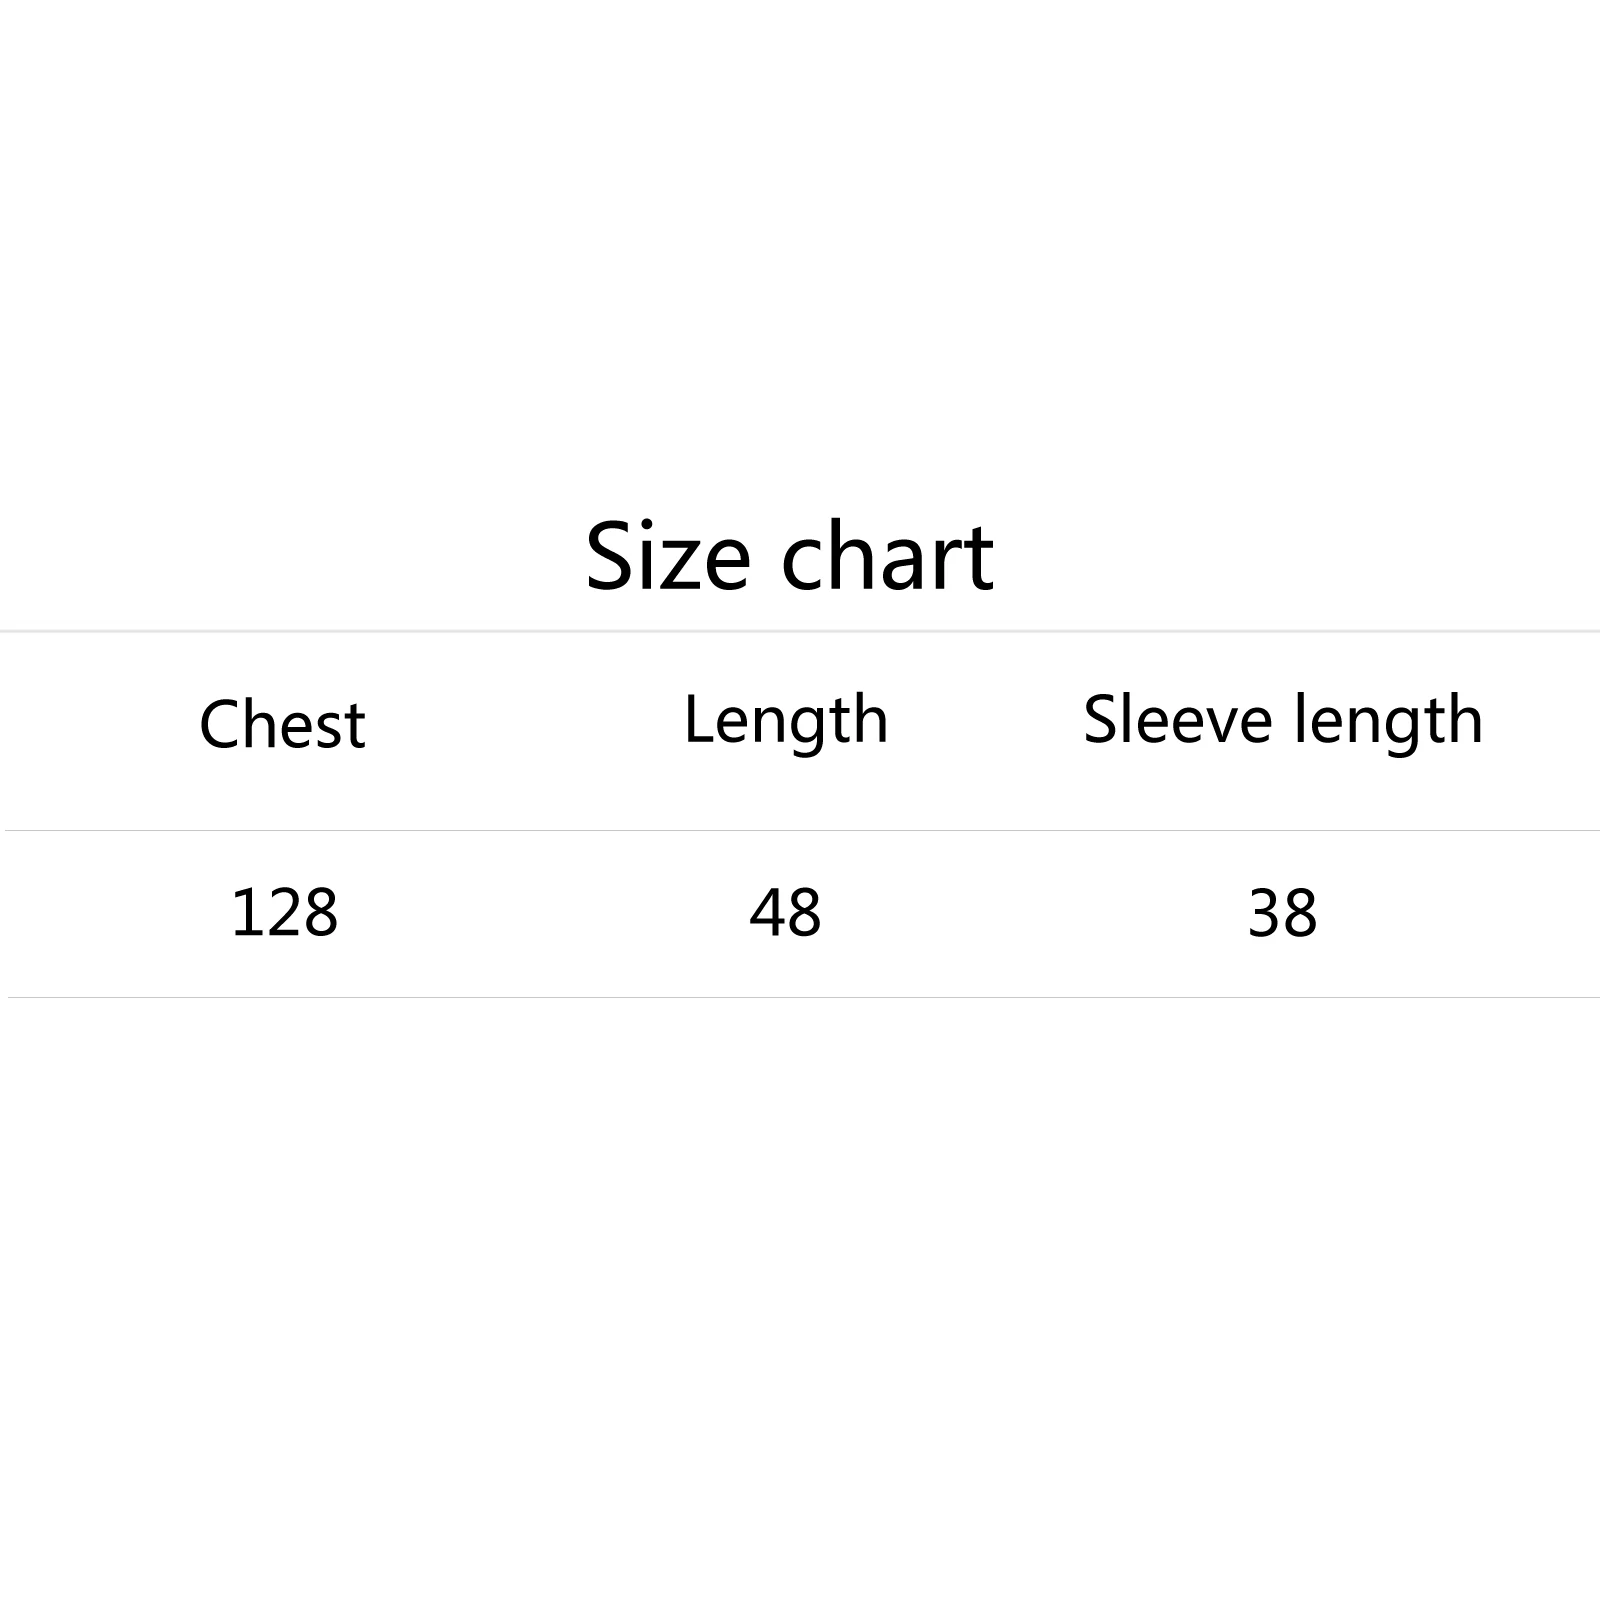Screen dimensions: 1600x1600
Task: Click the "Size chart" title
Action: [x=789, y=556]
